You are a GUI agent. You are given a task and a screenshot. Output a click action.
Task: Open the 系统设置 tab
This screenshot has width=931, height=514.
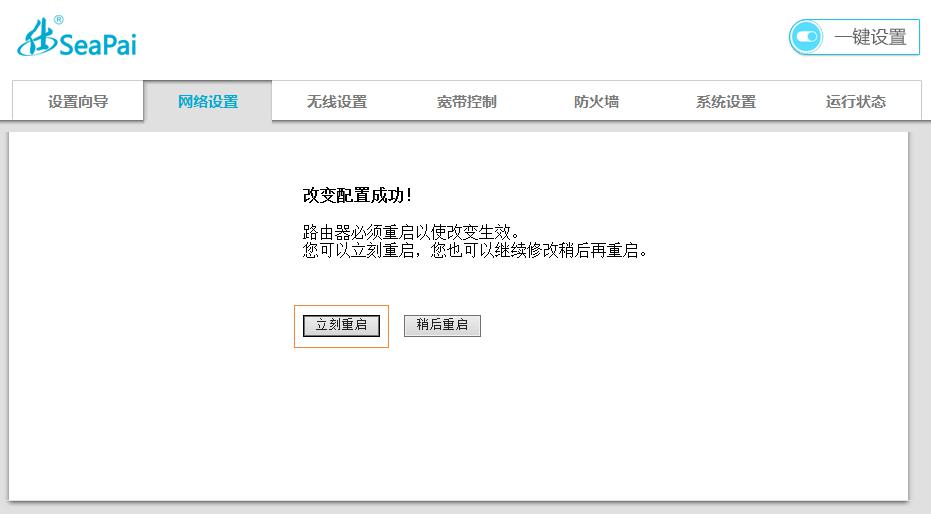(x=726, y=101)
